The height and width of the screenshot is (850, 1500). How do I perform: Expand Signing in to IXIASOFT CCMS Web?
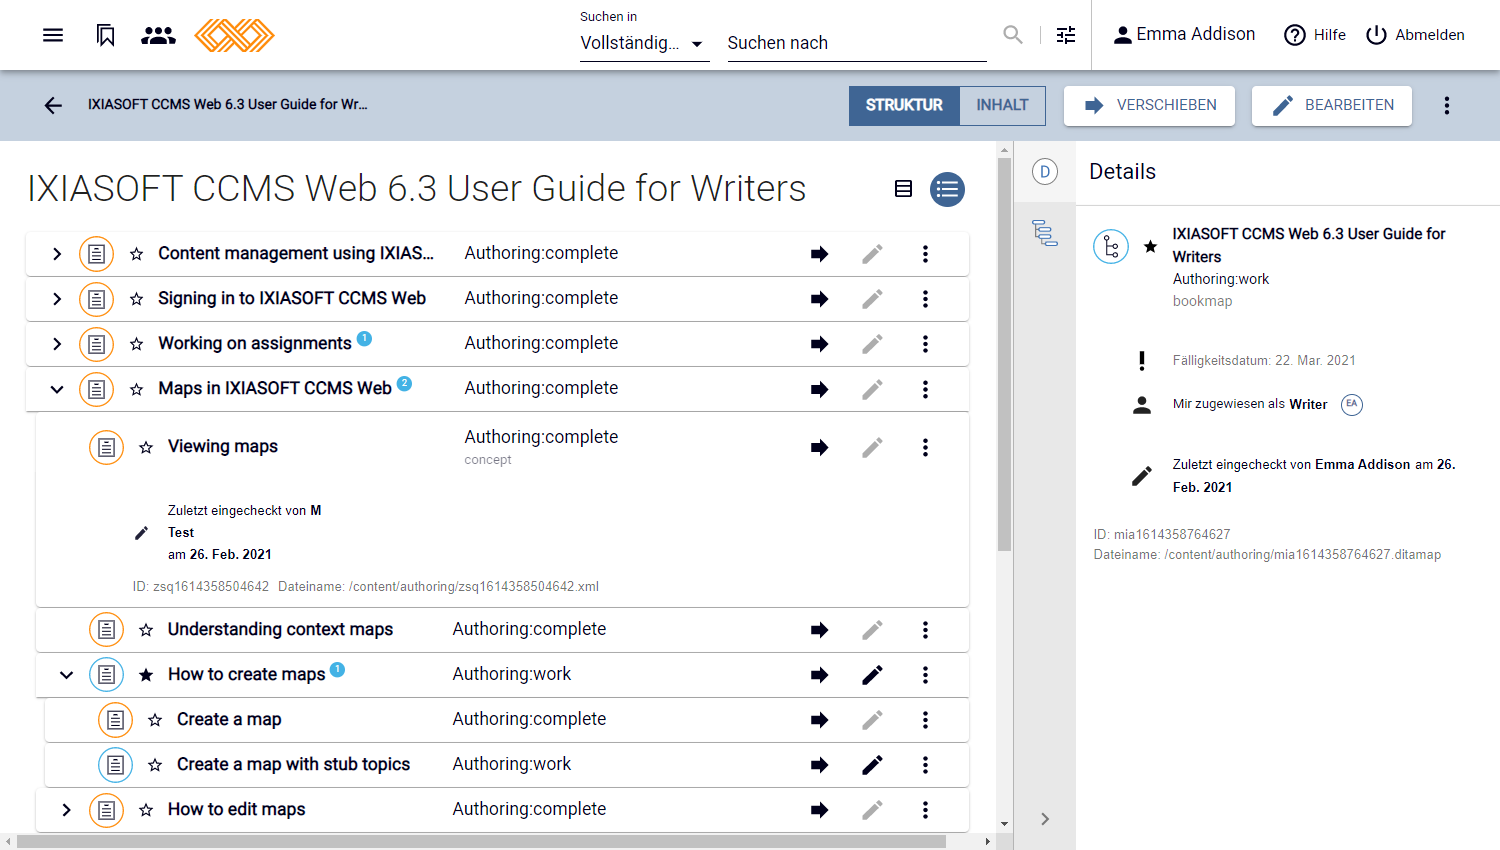click(57, 299)
